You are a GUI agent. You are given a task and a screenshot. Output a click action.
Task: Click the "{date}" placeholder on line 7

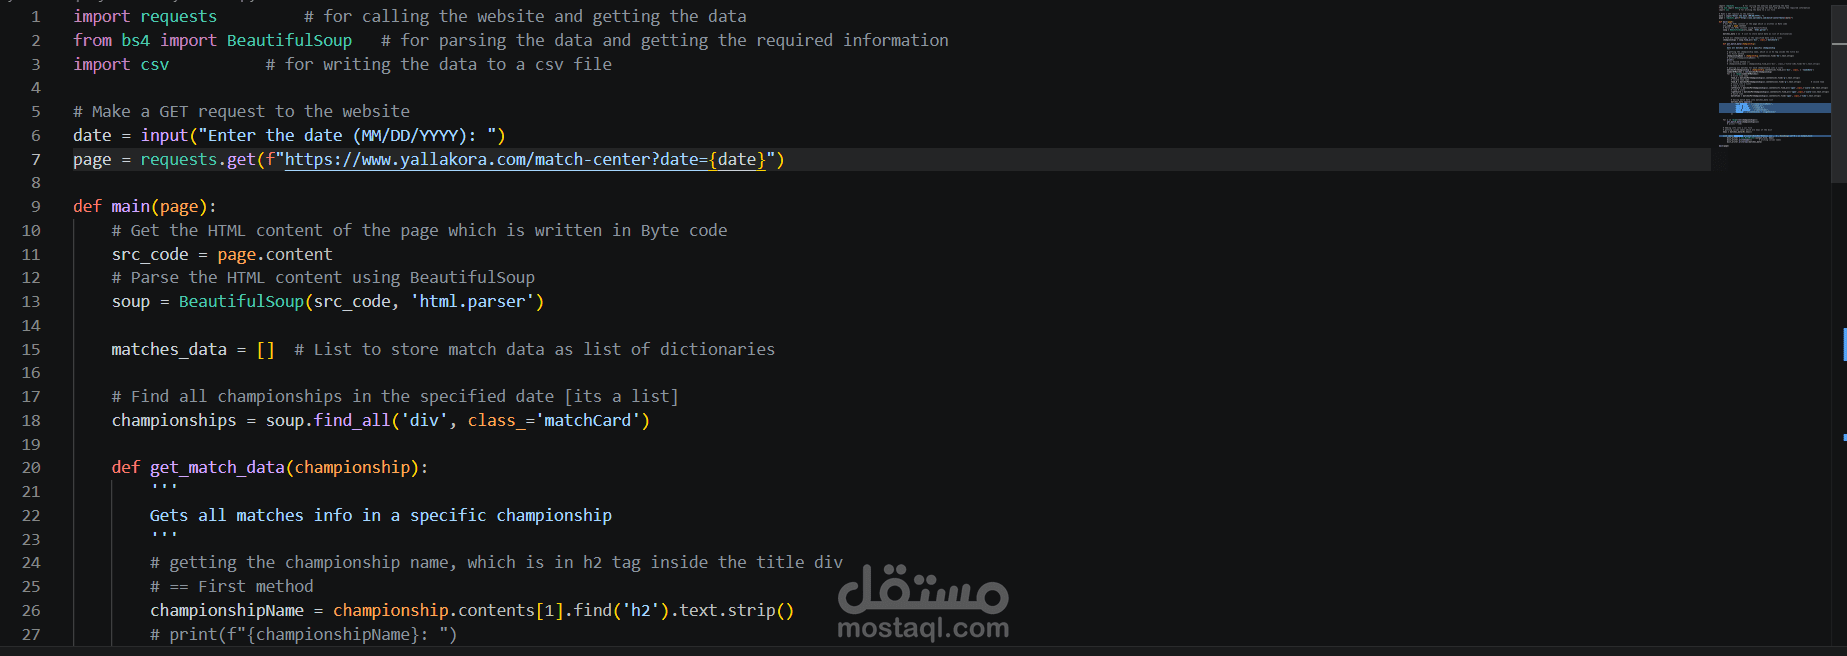(x=737, y=160)
